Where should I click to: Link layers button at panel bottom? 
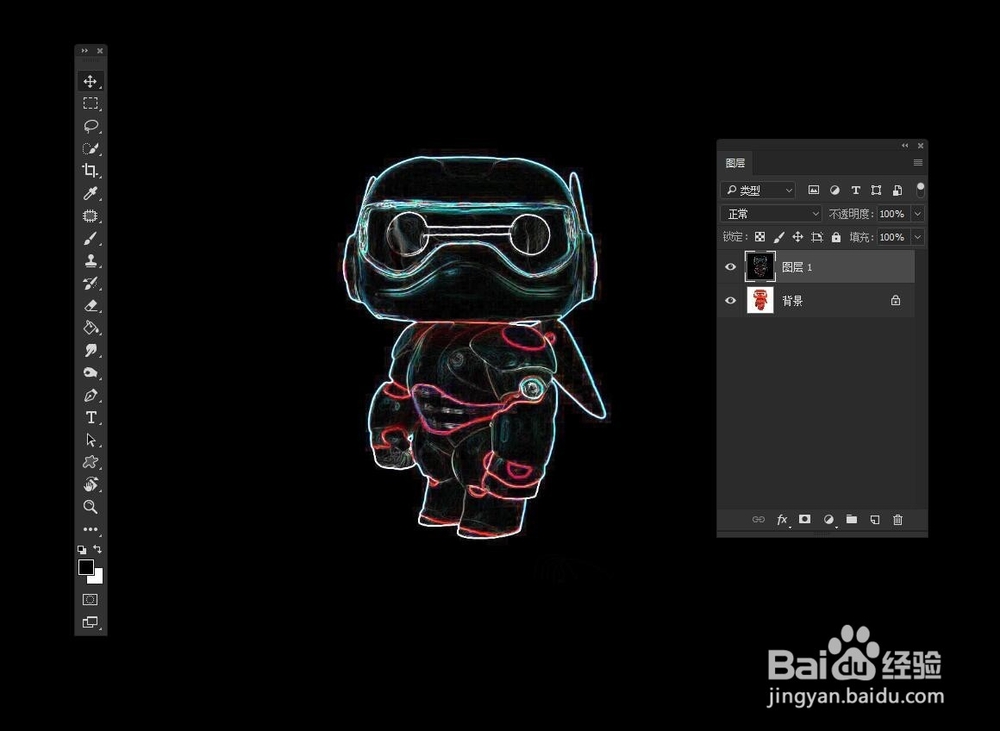point(758,519)
